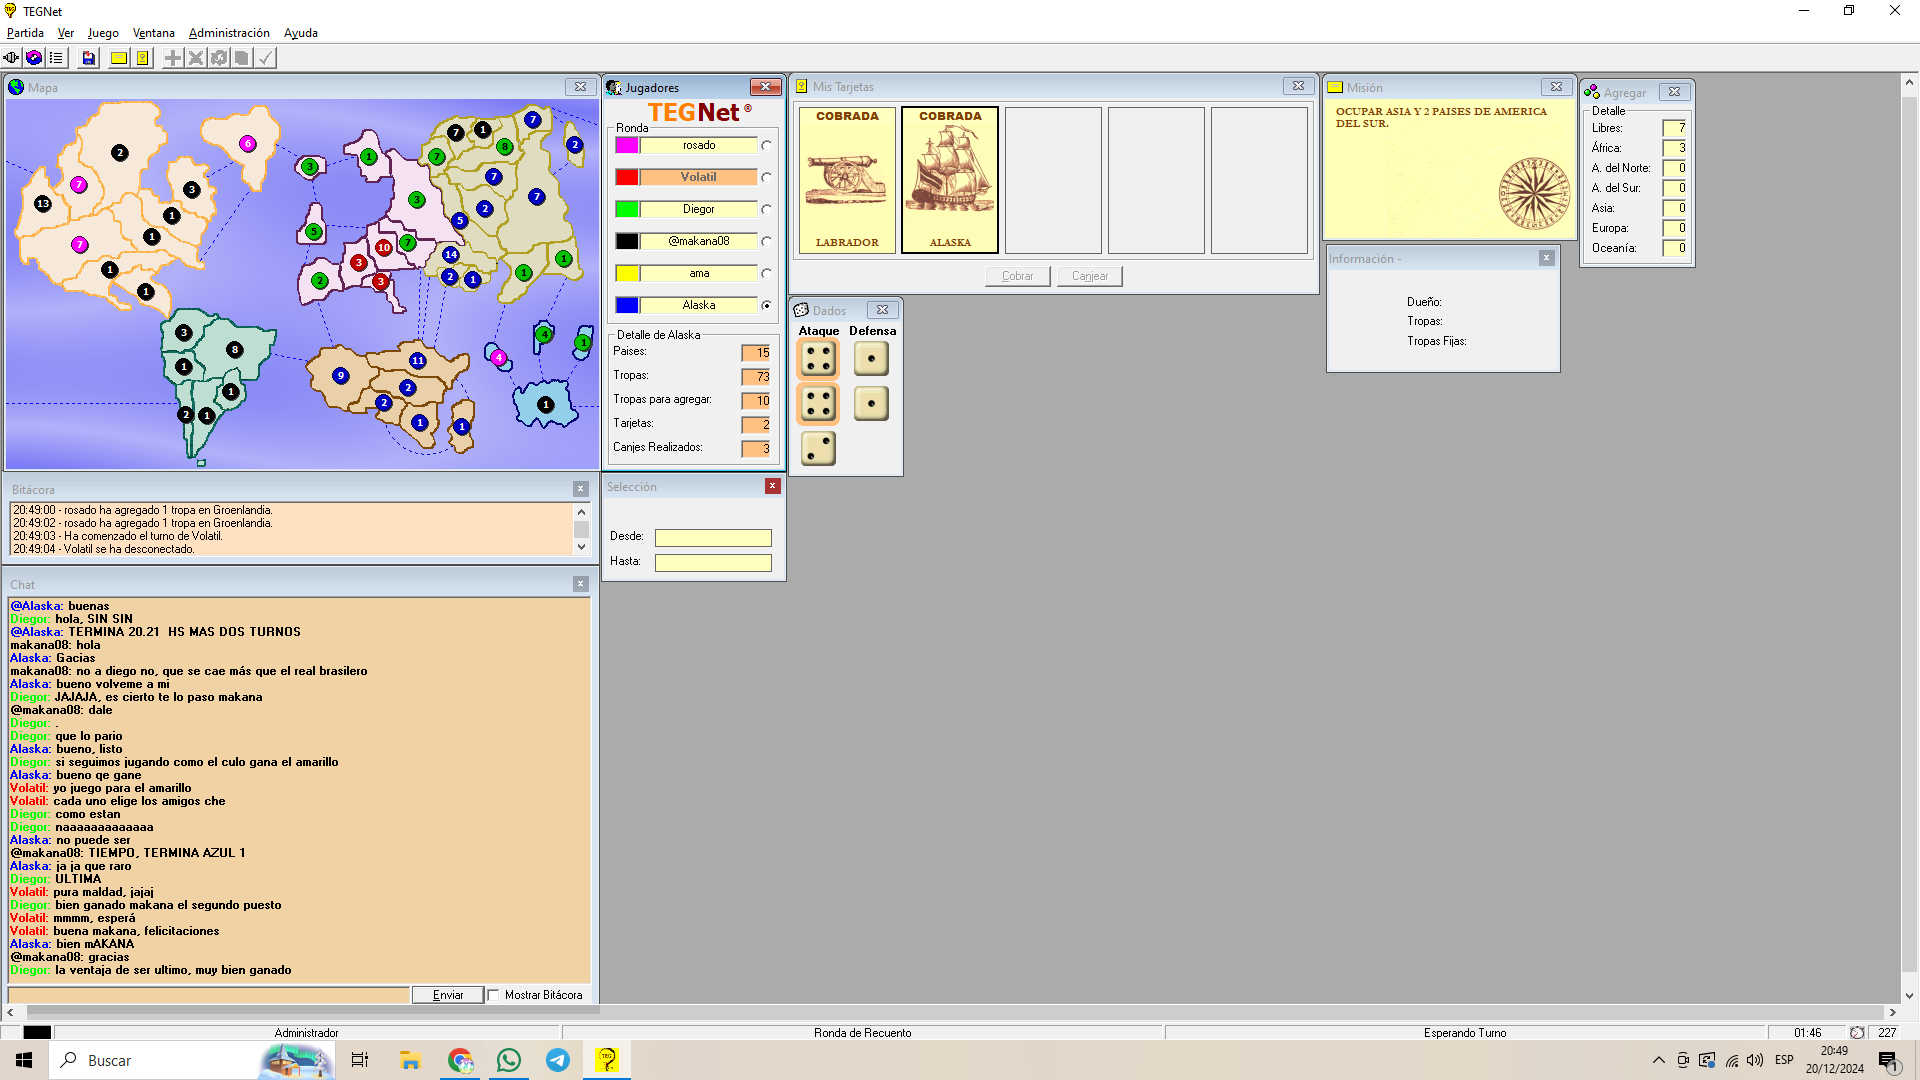Screen dimensions: 1920x1080
Task: Click the Jugadores panel title icon
Action: [x=614, y=88]
